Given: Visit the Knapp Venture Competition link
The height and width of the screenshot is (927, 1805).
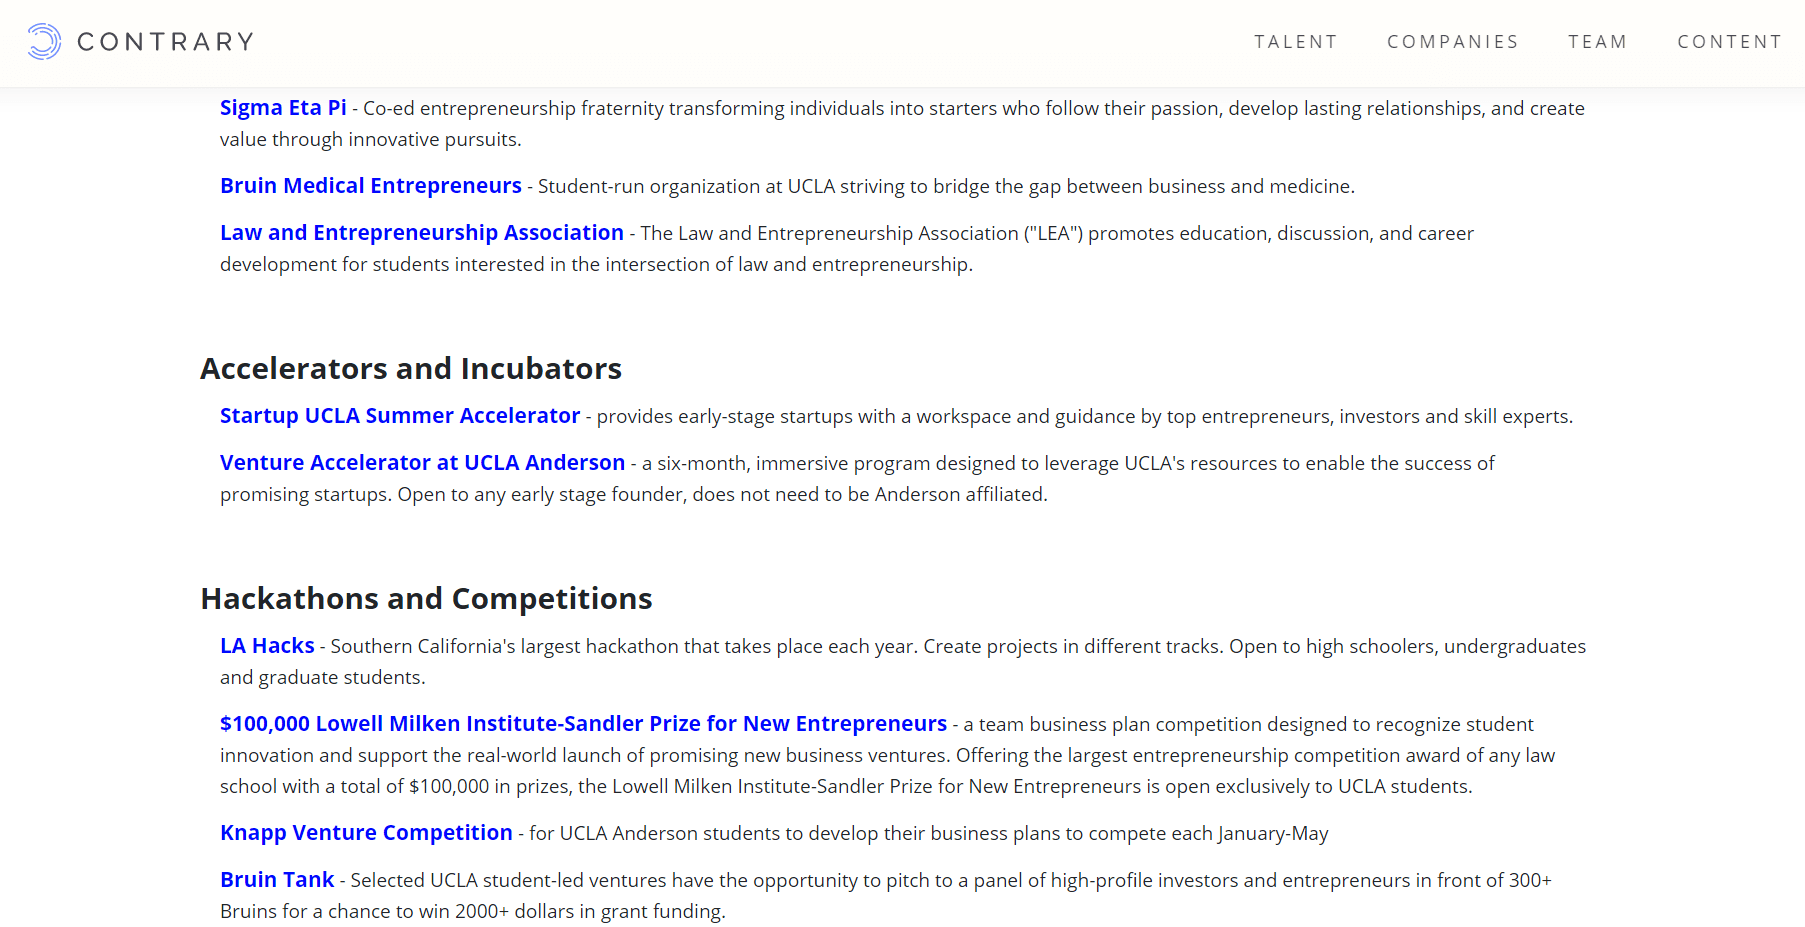Looking at the screenshot, I should [x=366, y=833].
